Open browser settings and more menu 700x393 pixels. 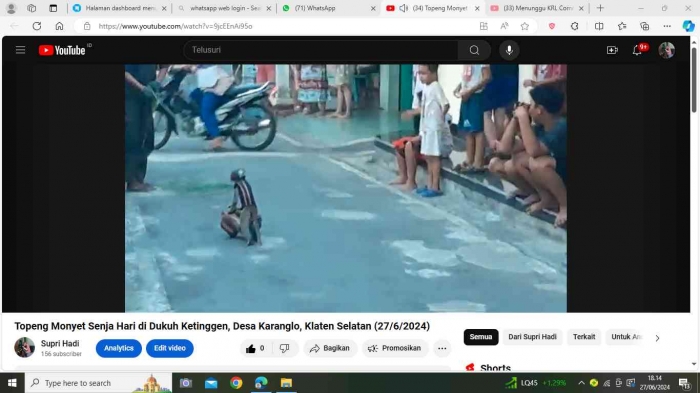pyautogui.click(x=667, y=26)
